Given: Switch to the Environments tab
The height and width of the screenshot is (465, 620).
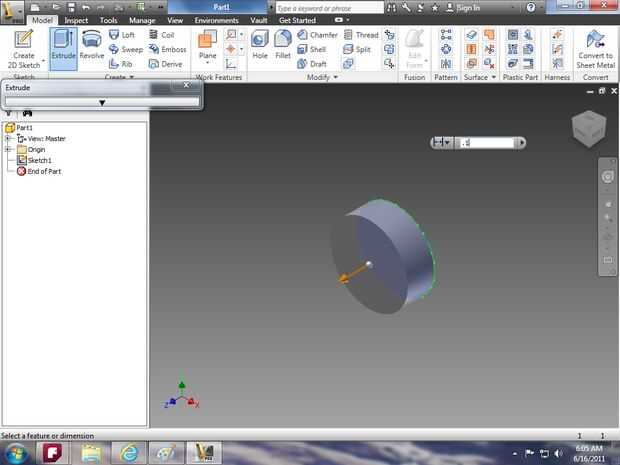Looking at the screenshot, I should 216,20.
